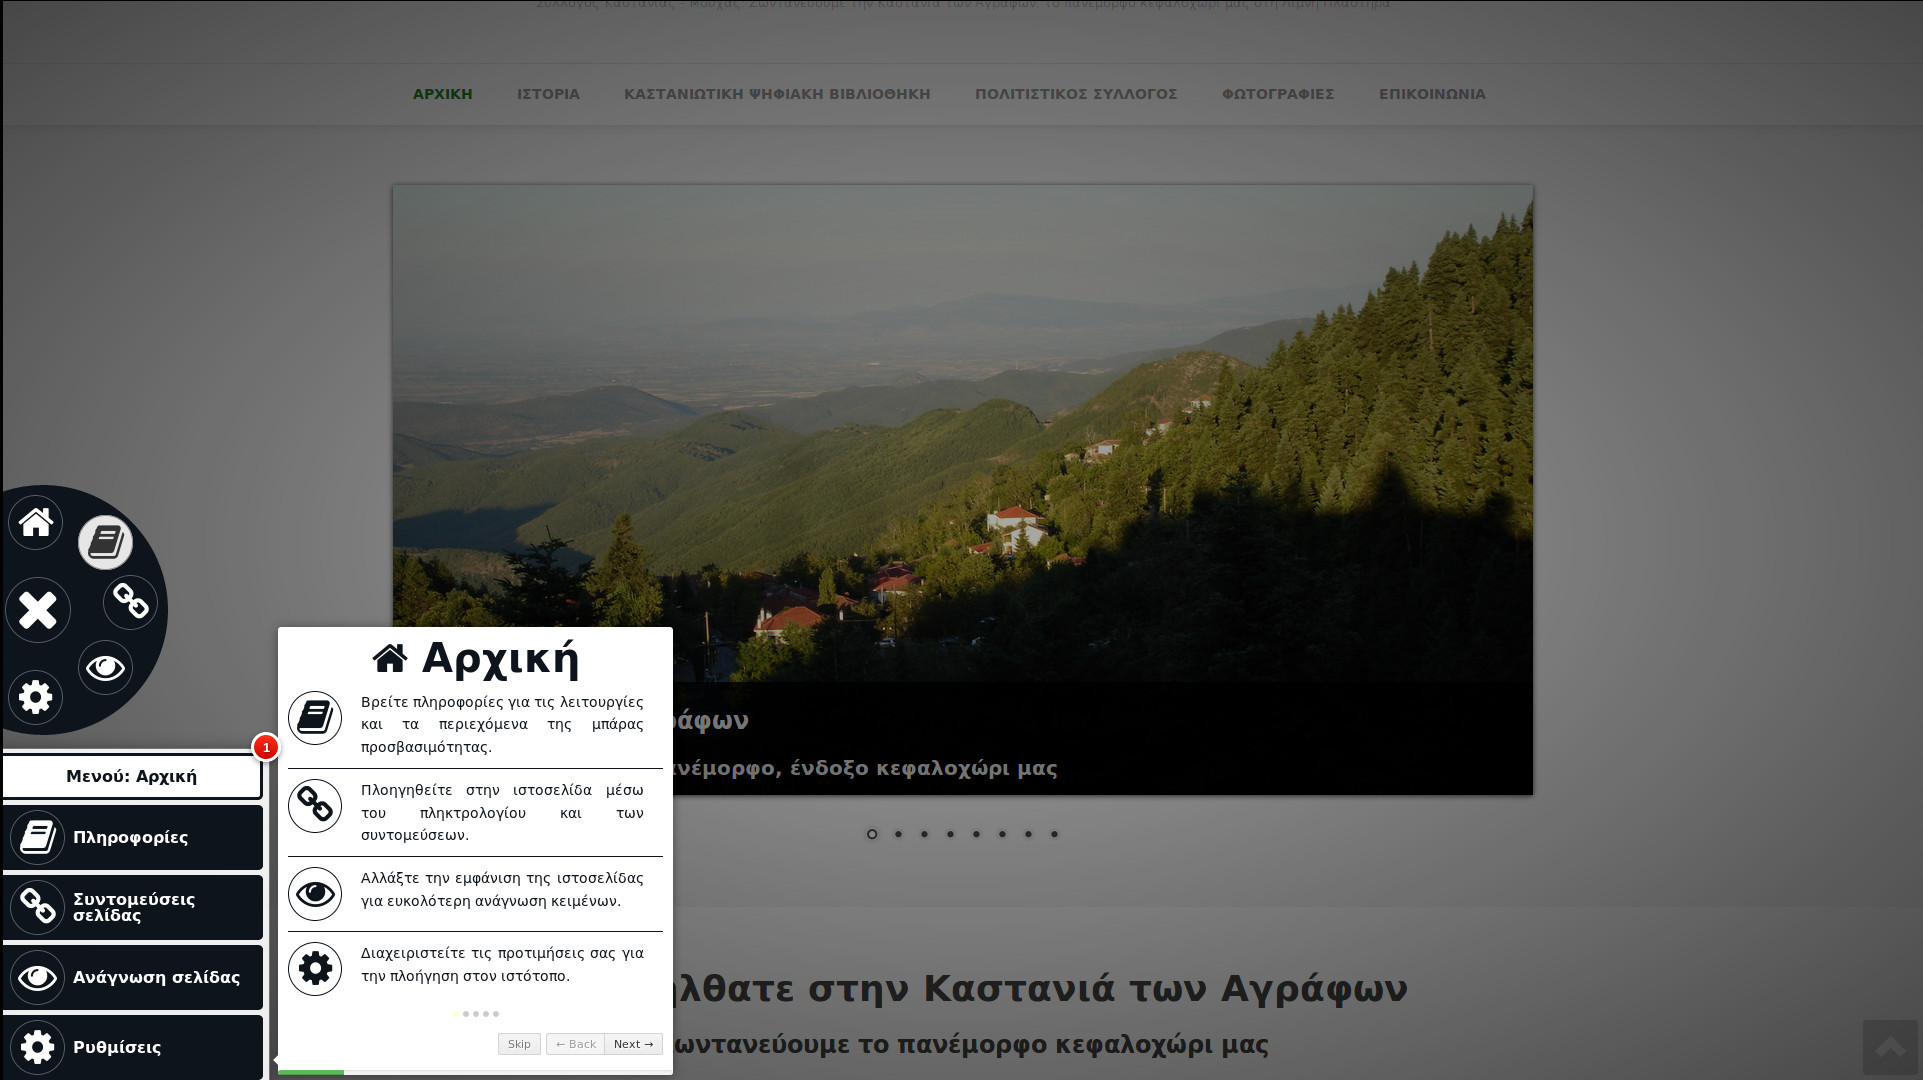
Task: Click gear icon in tour popup
Action: click(x=315, y=968)
